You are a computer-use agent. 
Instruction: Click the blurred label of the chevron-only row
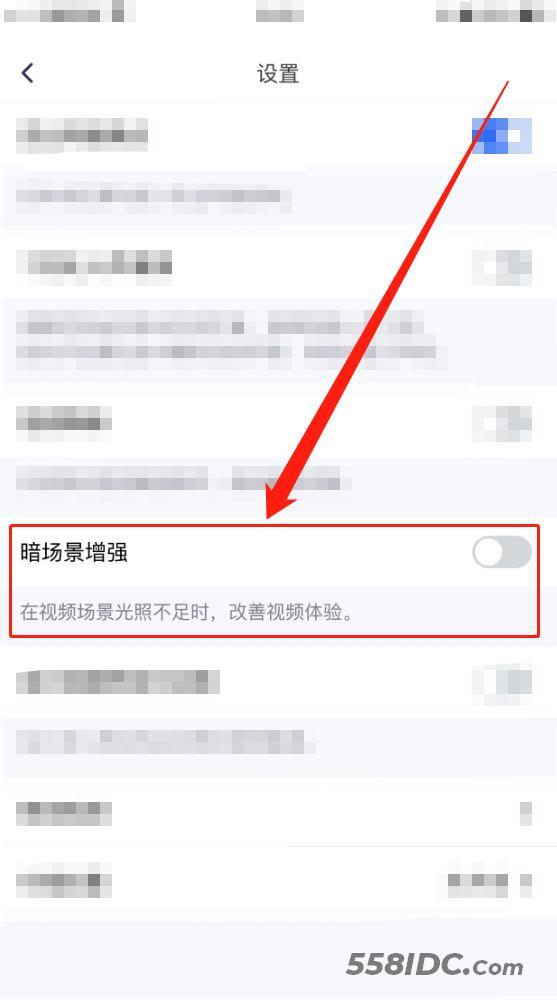[x=64, y=813]
